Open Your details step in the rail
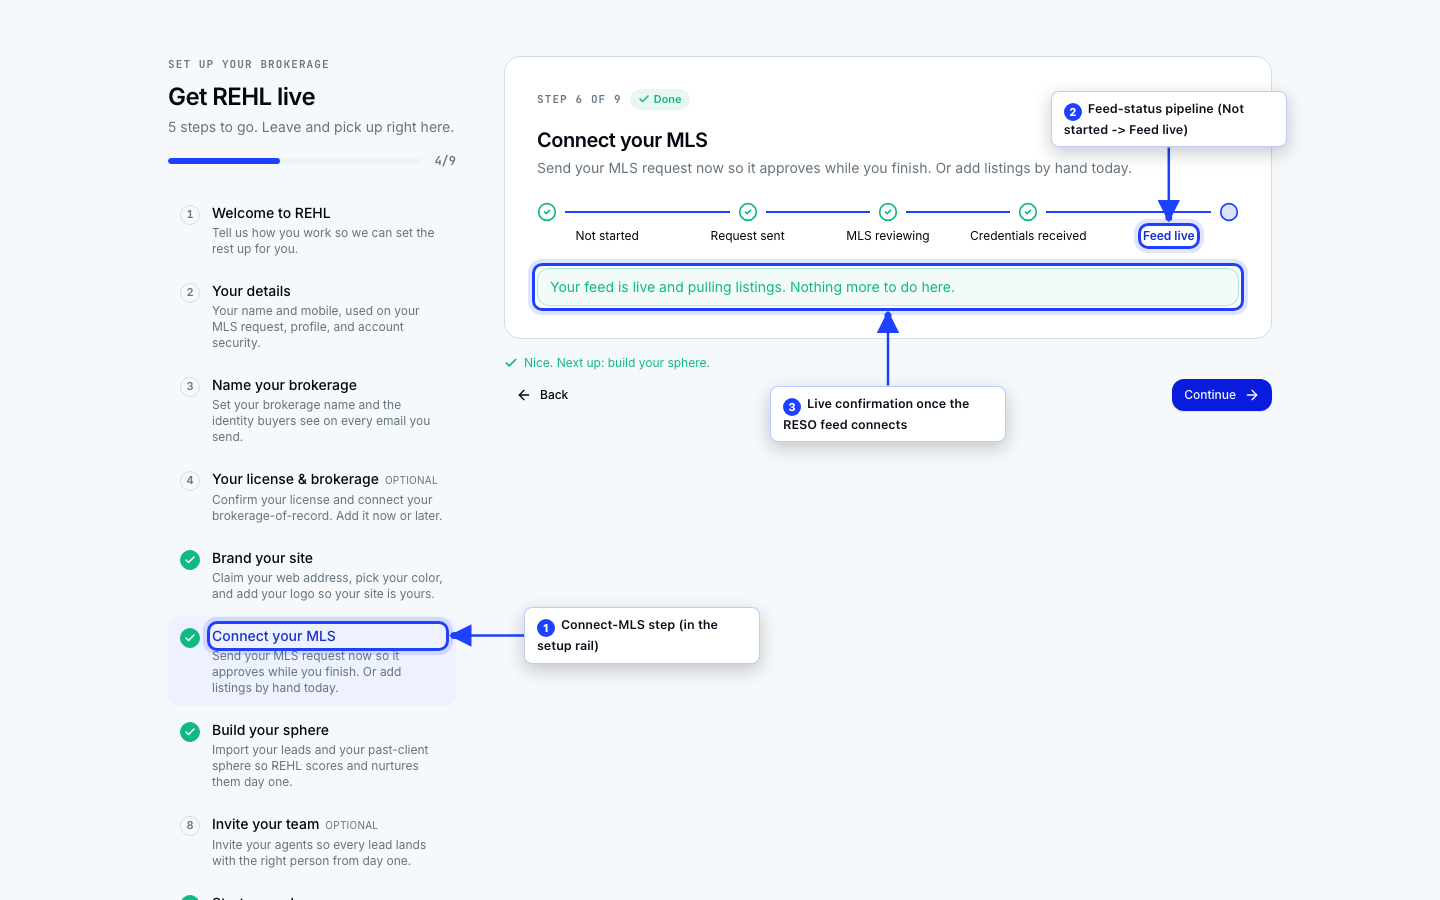1440x900 pixels. (312, 317)
